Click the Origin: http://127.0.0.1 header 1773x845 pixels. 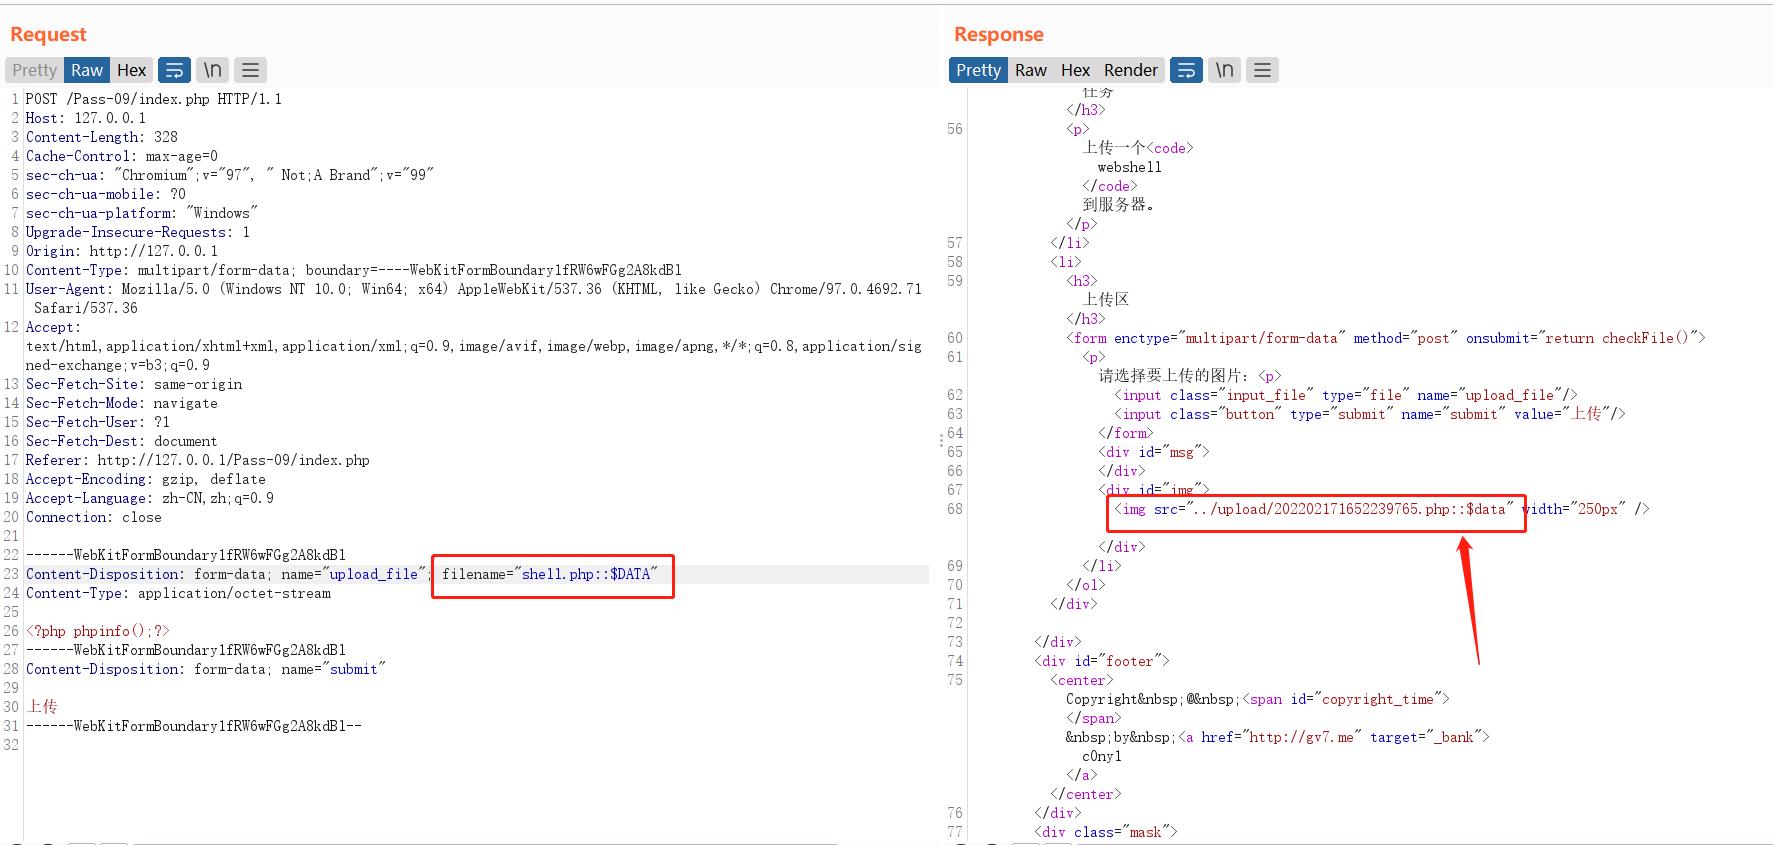tap(122, 251)
